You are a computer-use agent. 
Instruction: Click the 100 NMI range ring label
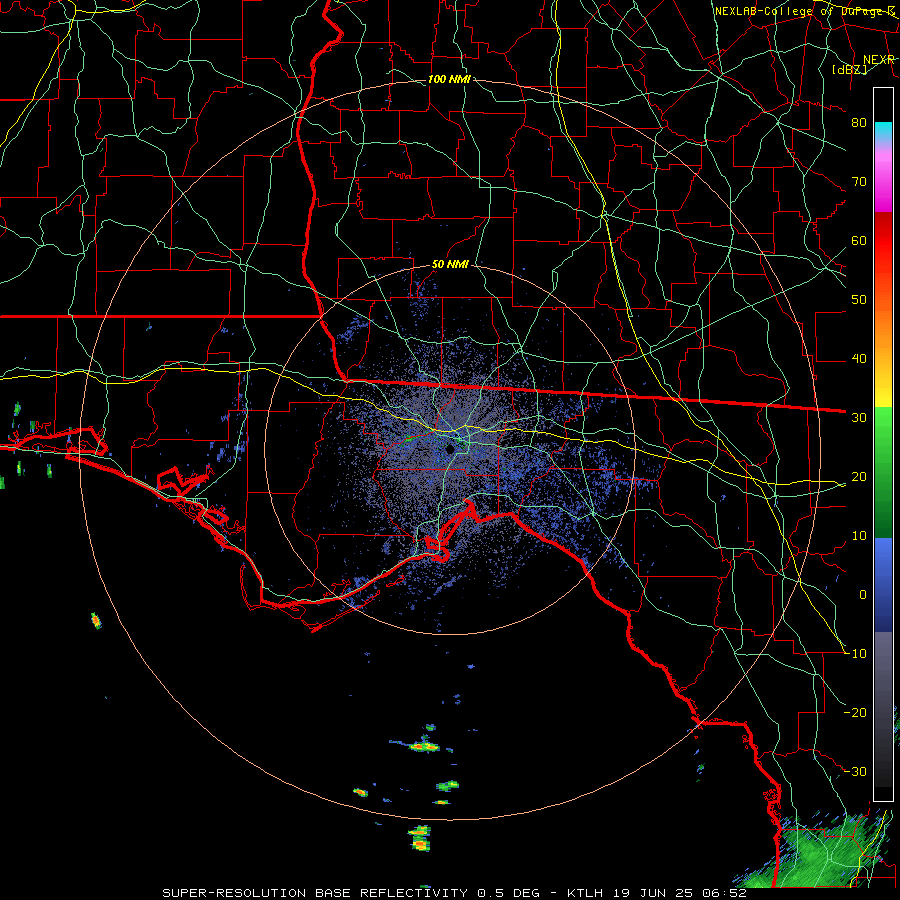coord(449,79)
